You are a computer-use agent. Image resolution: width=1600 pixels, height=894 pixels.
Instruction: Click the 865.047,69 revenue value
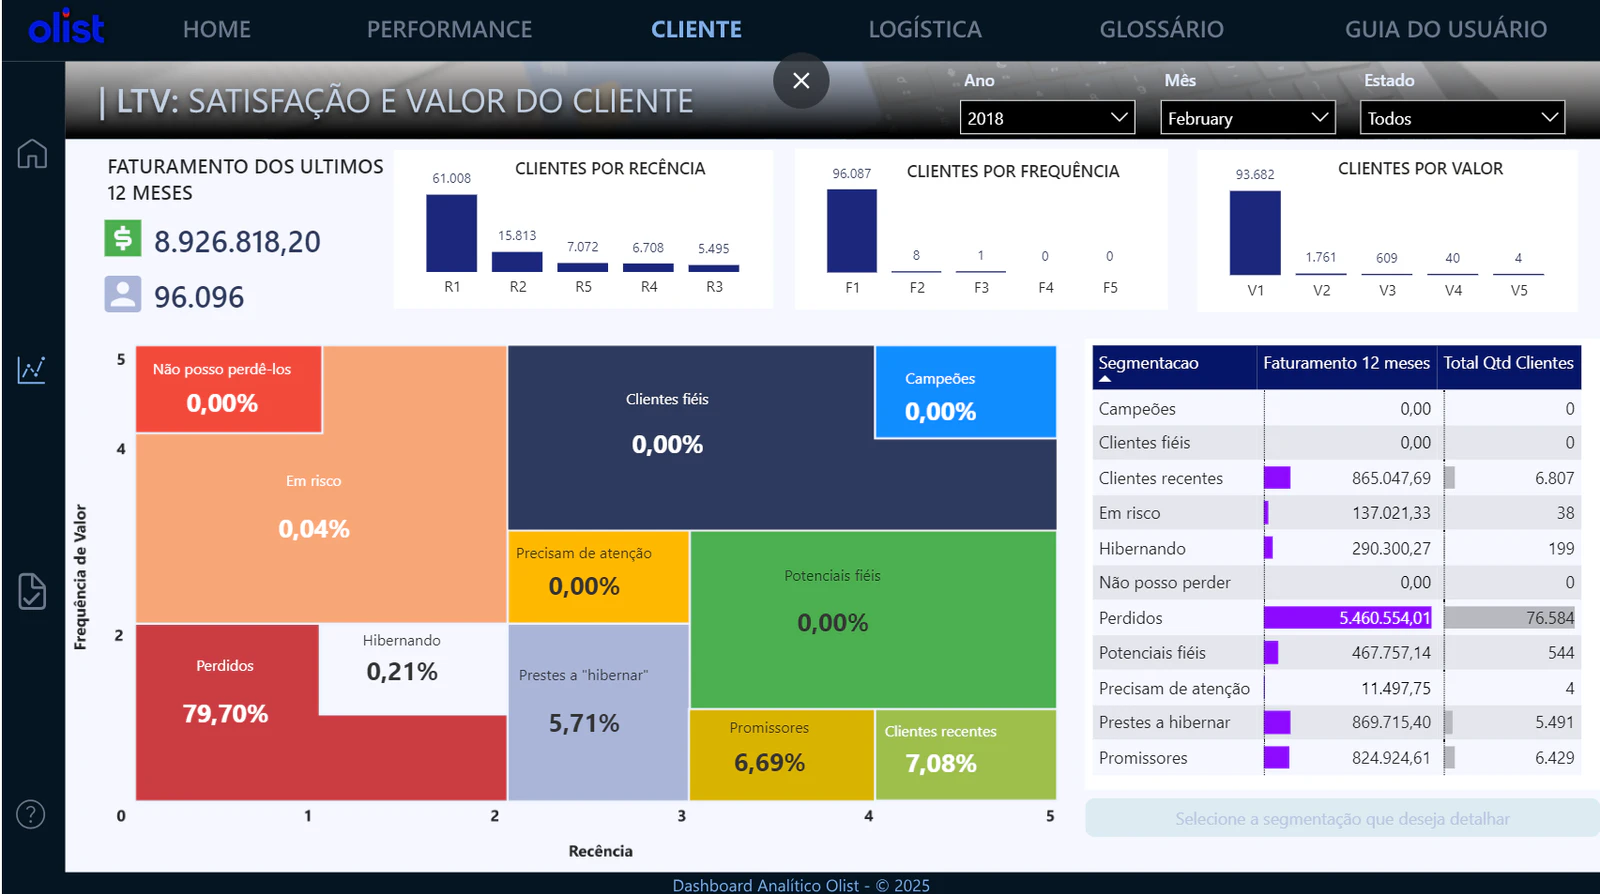pyautogui.click(x=1391, y=478)
